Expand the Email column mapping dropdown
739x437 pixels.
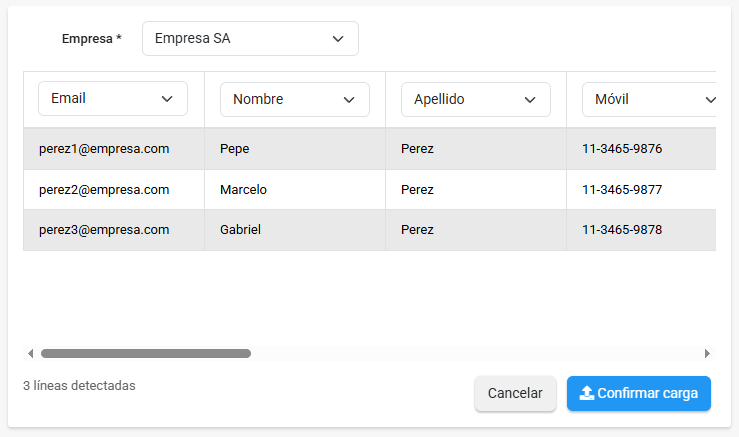(113, 99)
